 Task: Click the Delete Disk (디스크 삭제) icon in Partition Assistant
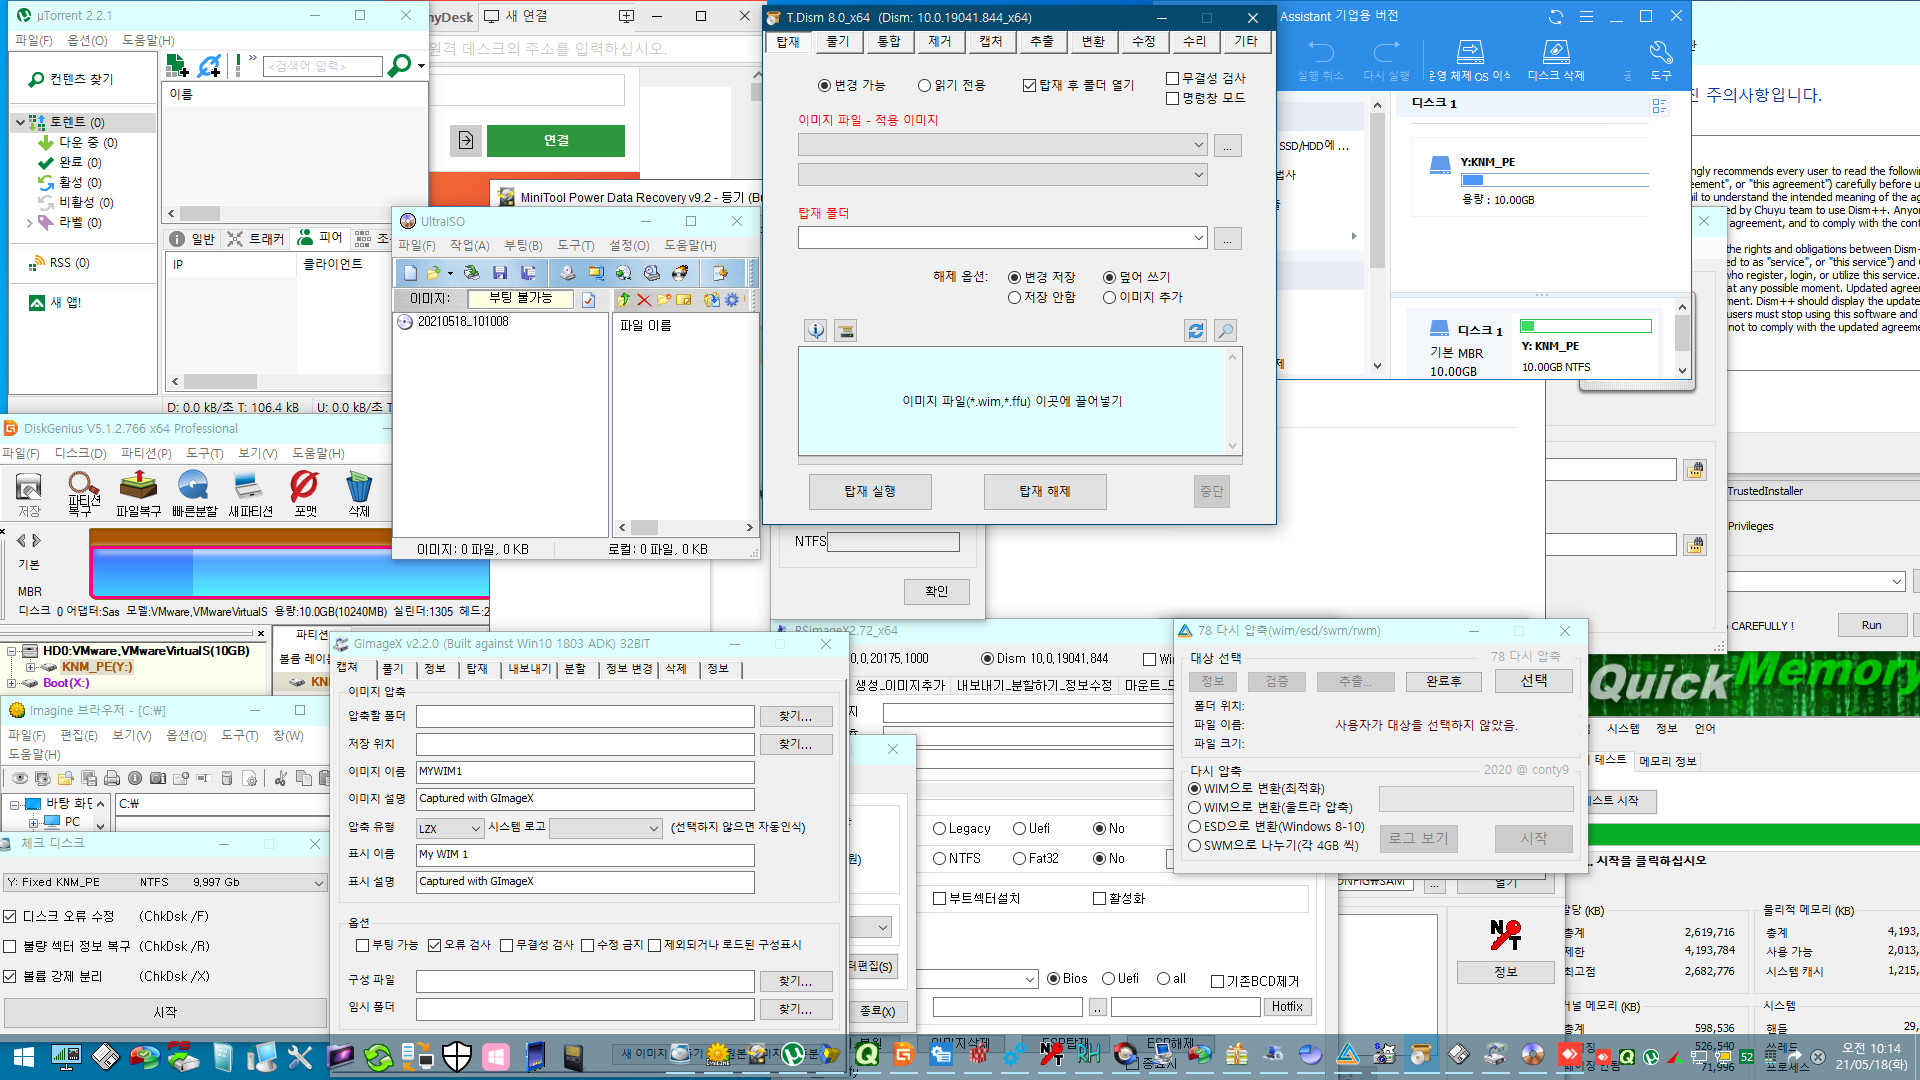[1556, 60]
